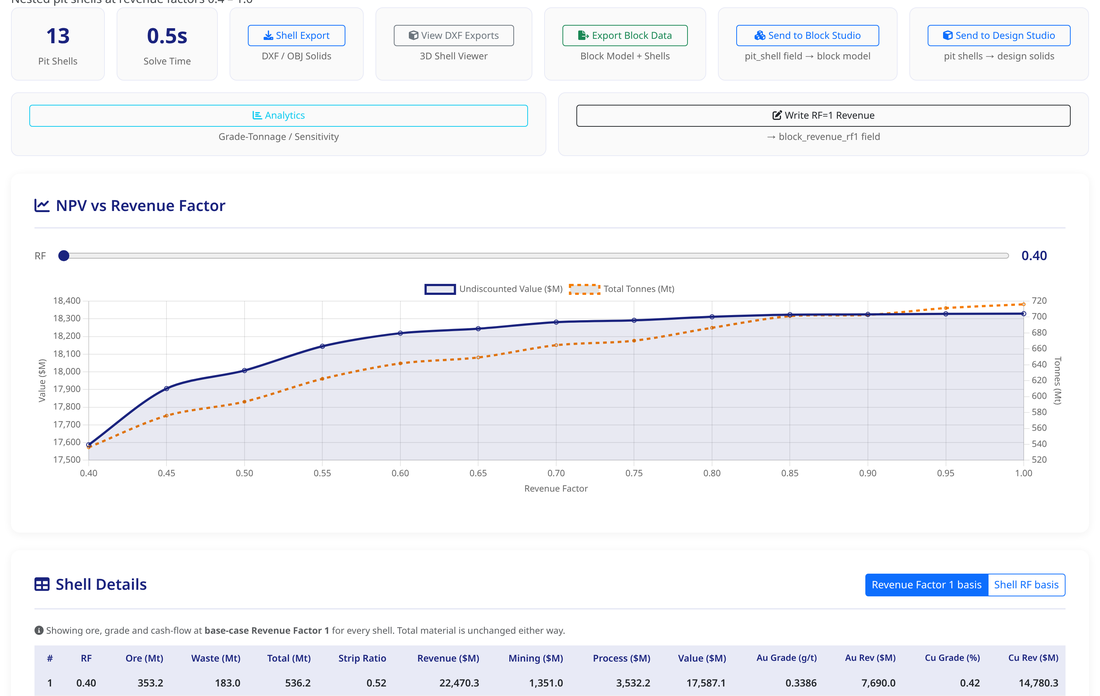1100x696 pixels.
Task: Click the NPV vs Revenue Factor chart icon
Action: tap(42, 206)
